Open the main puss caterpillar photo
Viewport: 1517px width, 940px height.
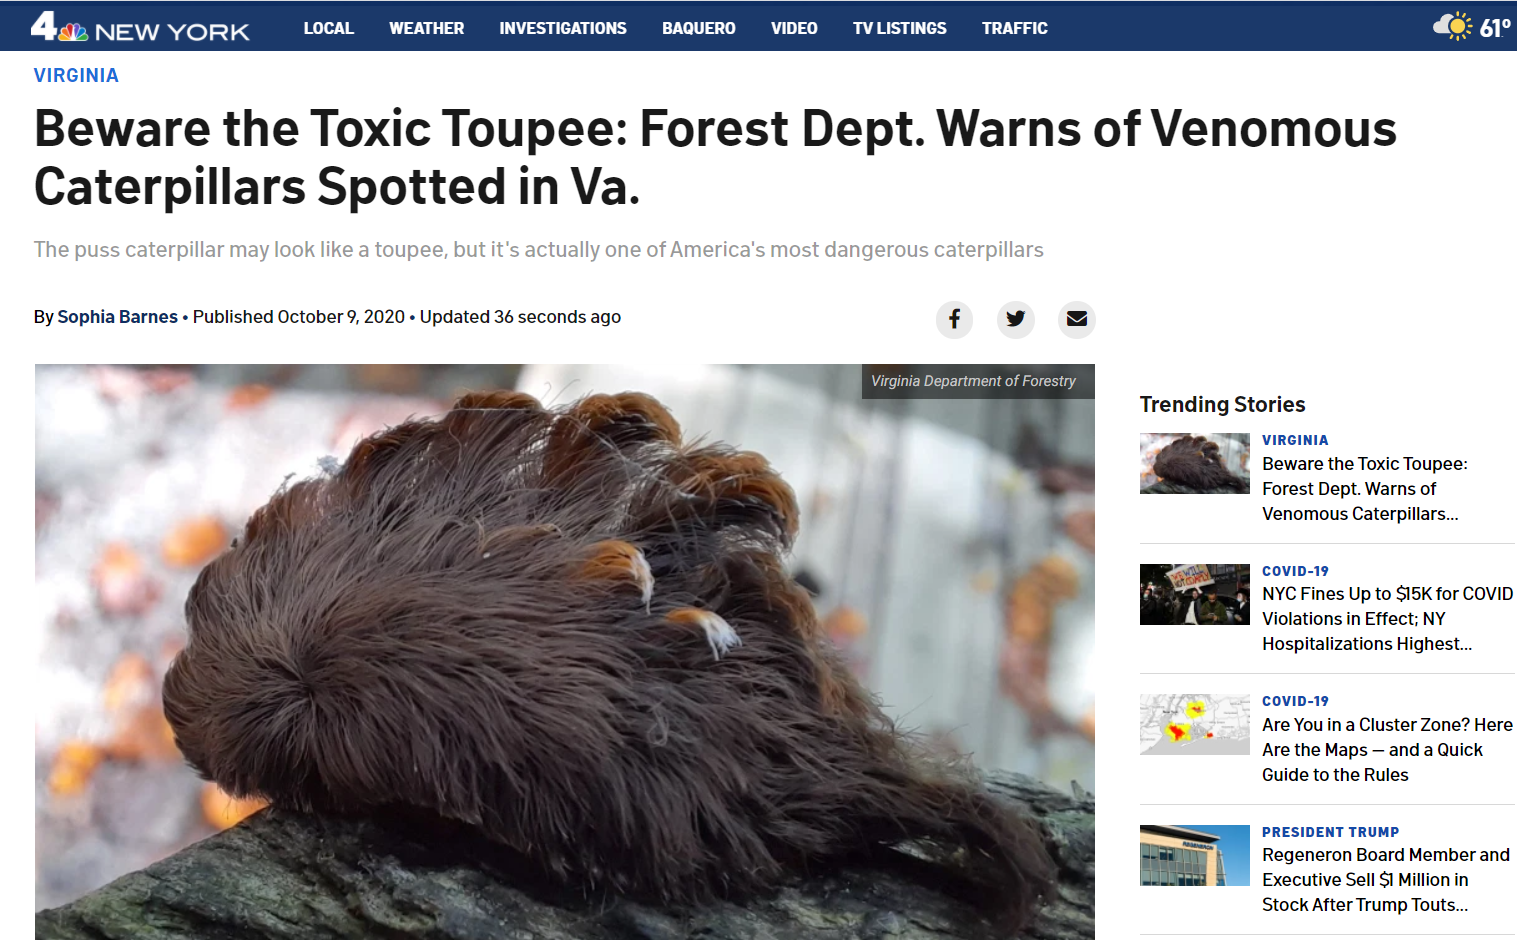coord(565,652)
